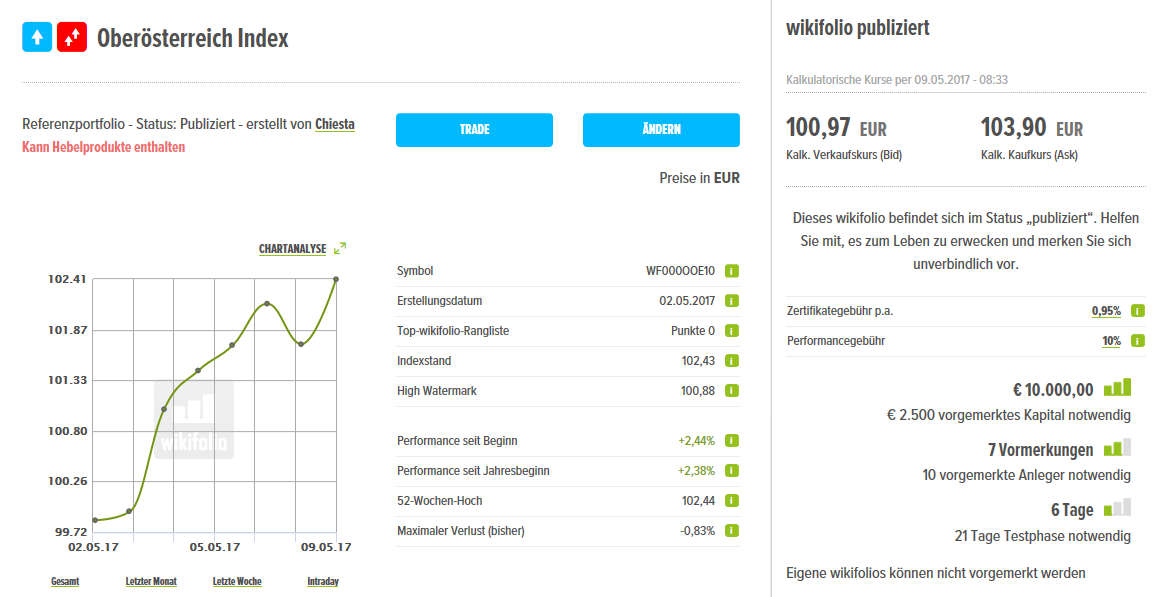Image resolution: width=1165 pixels, height=597 pixels.
Task: Show the Gesamt chart period
Action: (x=64, y=580)
